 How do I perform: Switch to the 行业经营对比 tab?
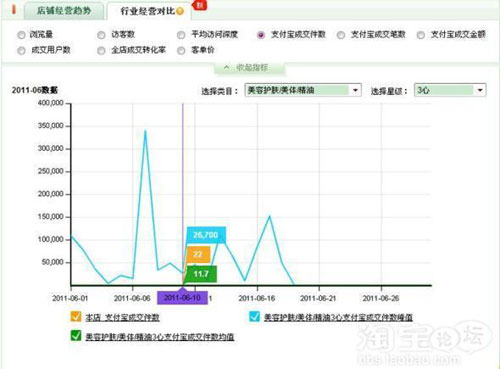tap(148, 11)
